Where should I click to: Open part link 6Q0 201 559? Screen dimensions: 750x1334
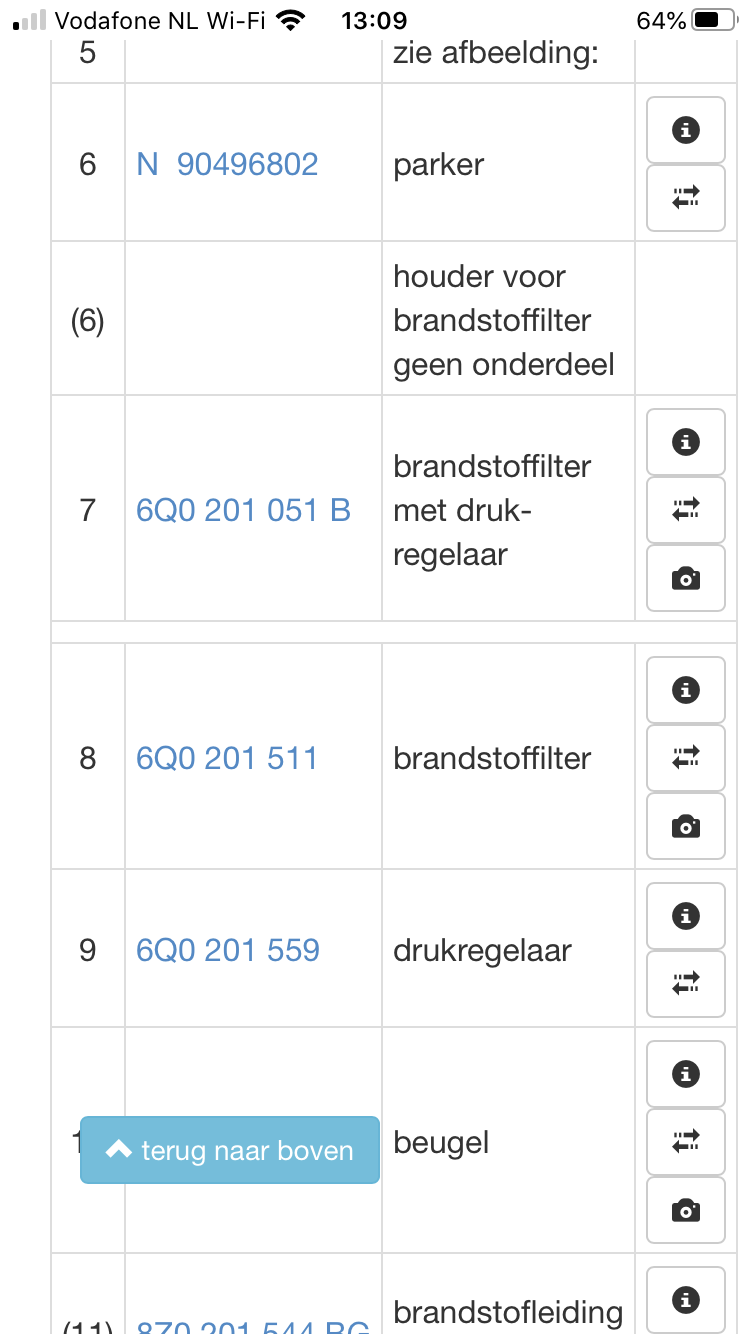(x=228, y=950)
